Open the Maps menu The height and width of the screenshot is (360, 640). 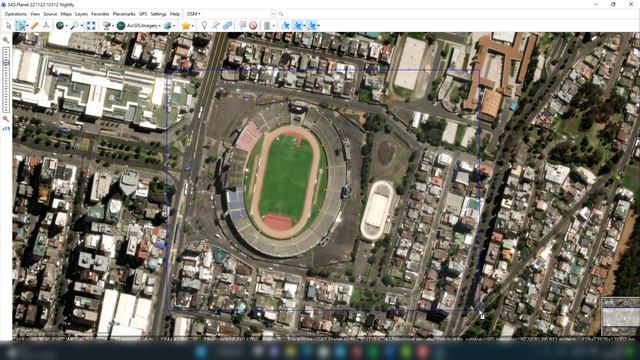[66, 14]
